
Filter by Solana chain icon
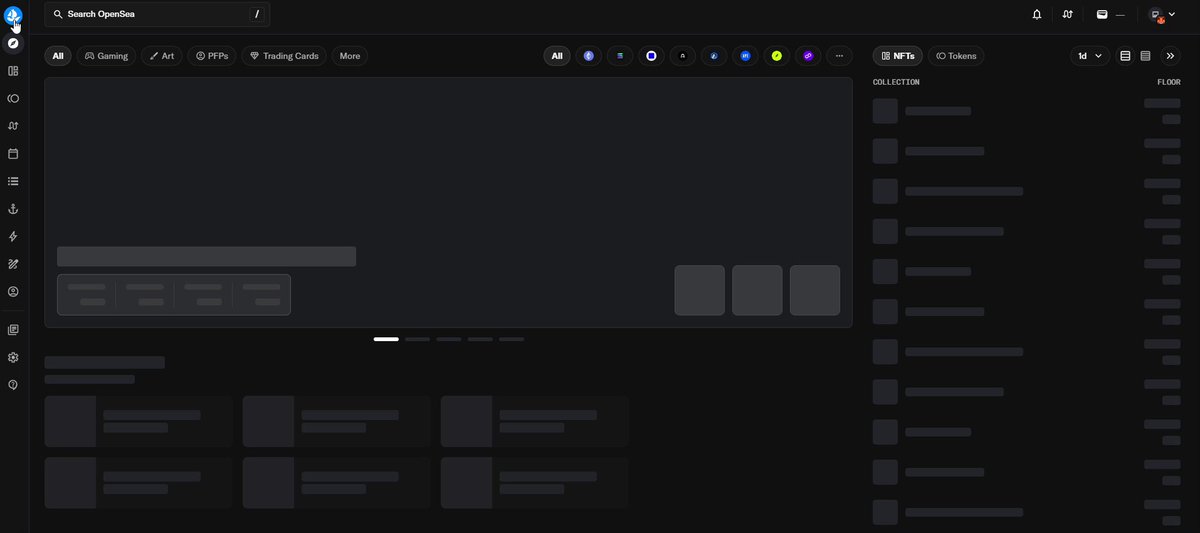tap(620, 56)
